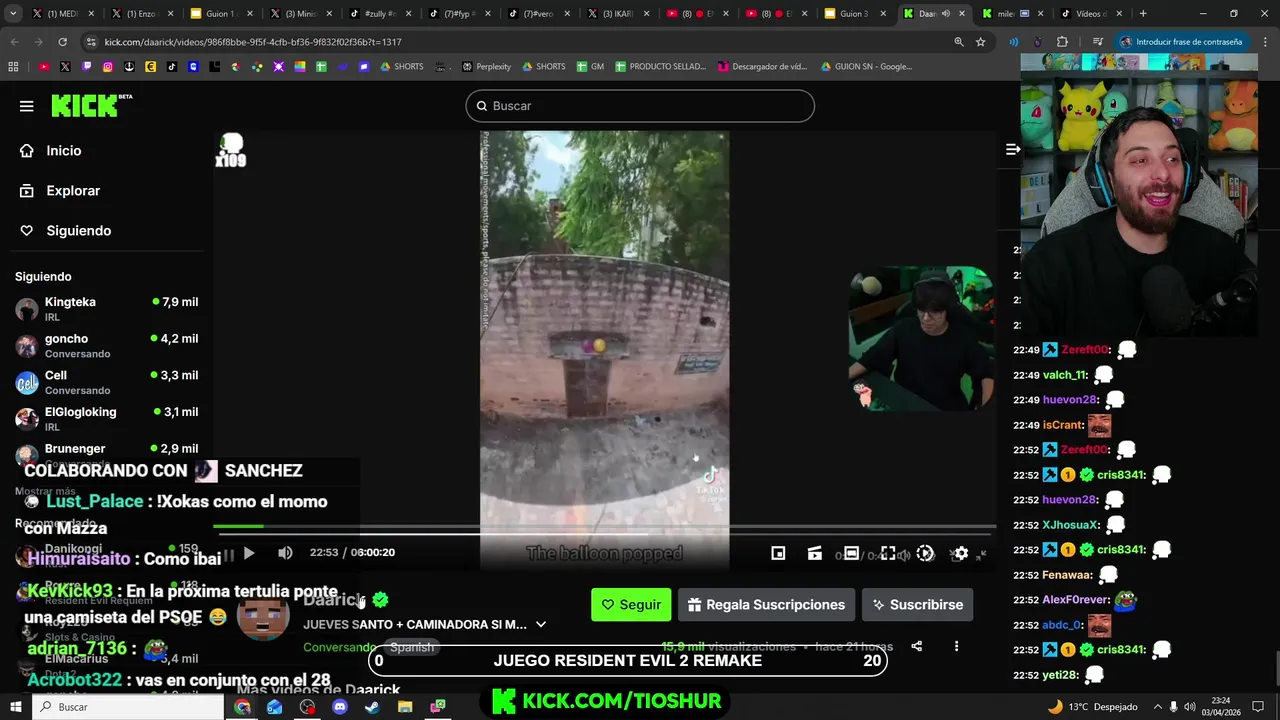Click the Windows Start button
Viewport: 1280px width, 720px height.
click(x=15, y=707)
